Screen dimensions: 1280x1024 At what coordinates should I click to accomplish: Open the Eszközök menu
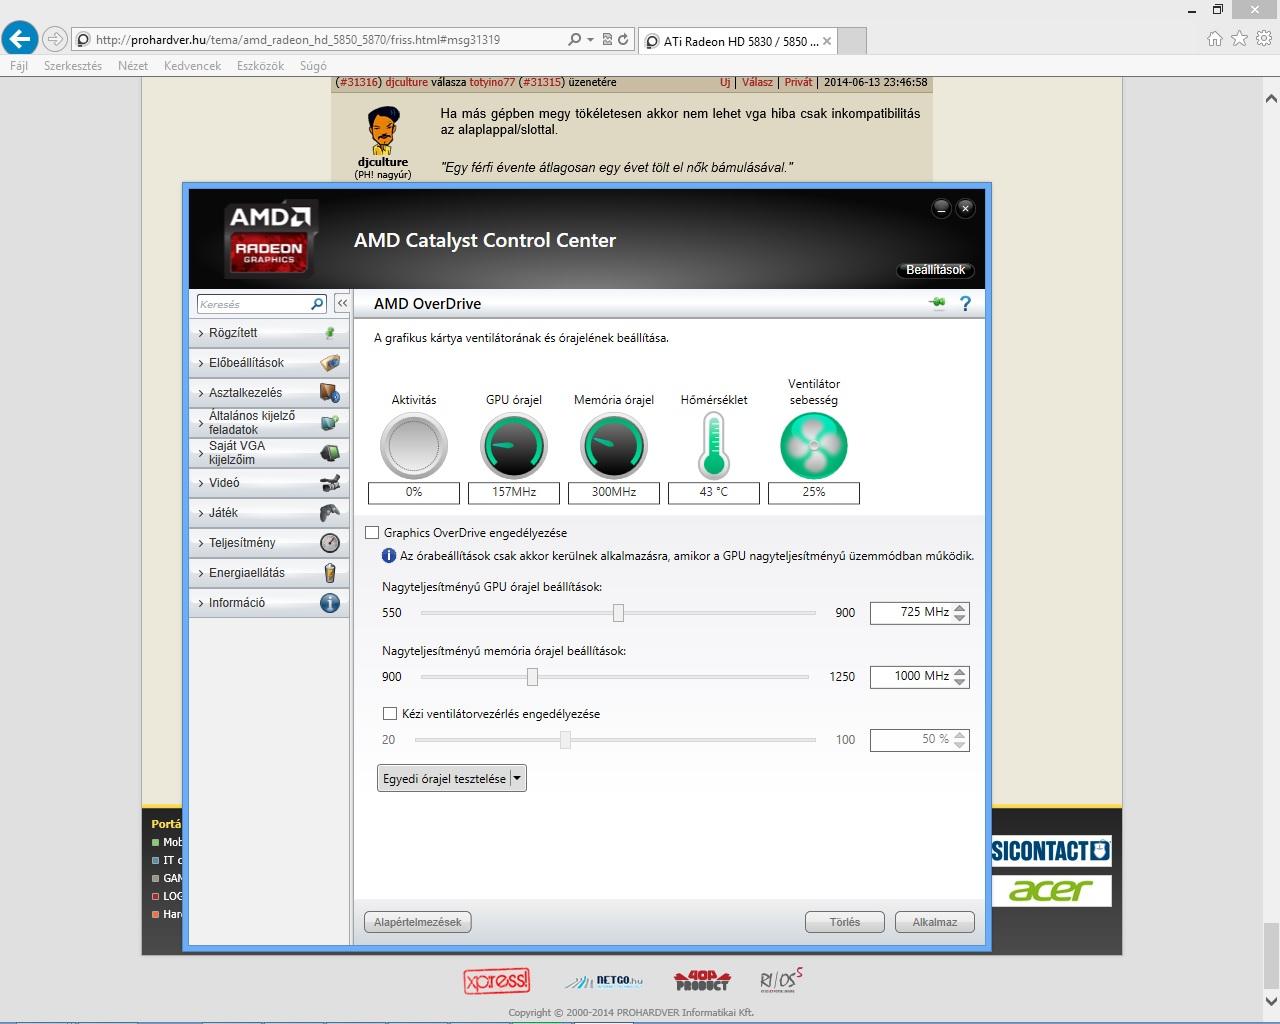pos(260,65)
